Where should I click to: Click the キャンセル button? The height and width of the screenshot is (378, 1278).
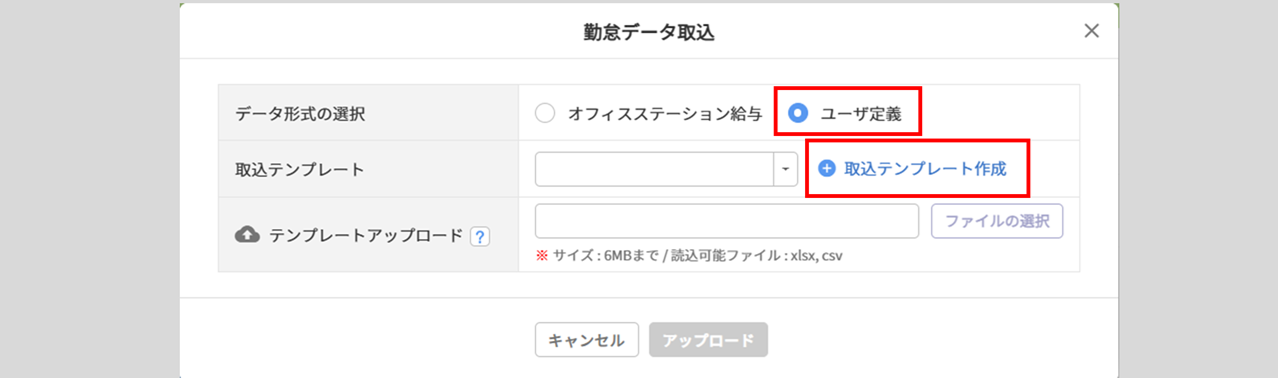click(x=586, y=340)
